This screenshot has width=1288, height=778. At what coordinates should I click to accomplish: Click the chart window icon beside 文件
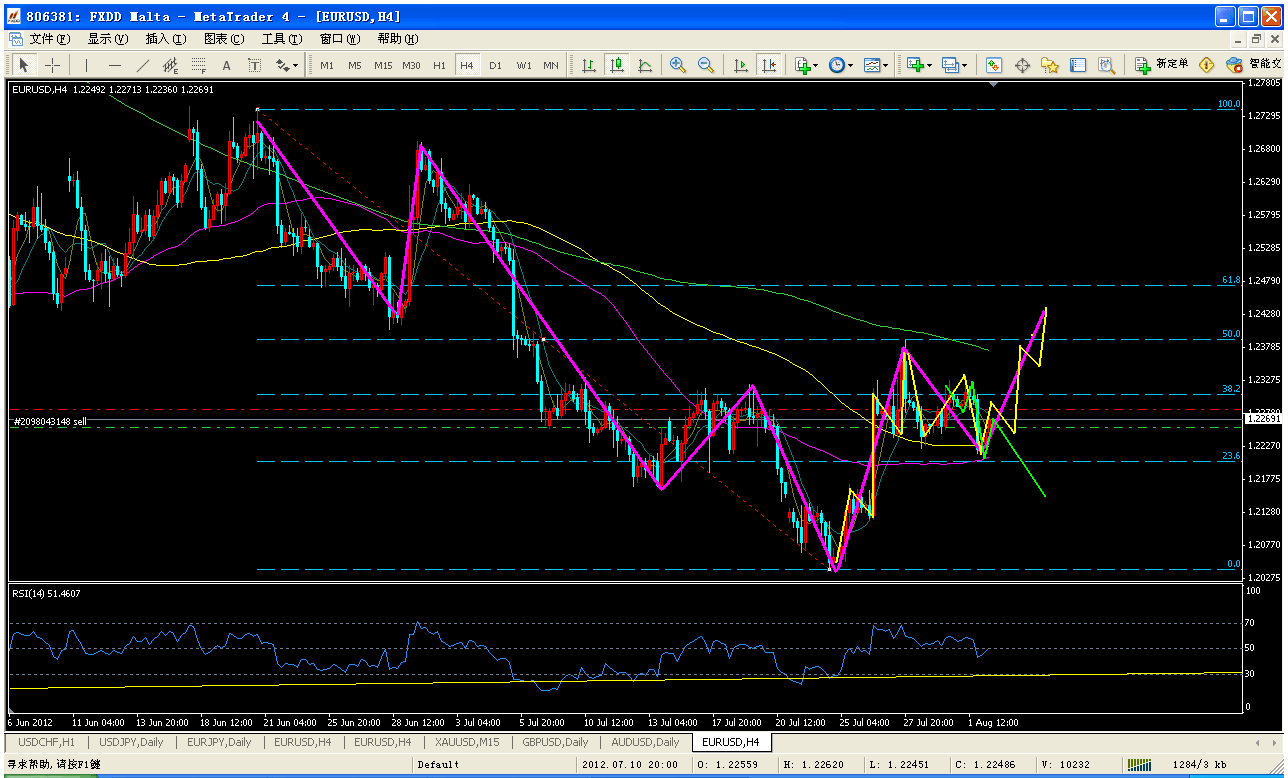[x=14, y=39]
